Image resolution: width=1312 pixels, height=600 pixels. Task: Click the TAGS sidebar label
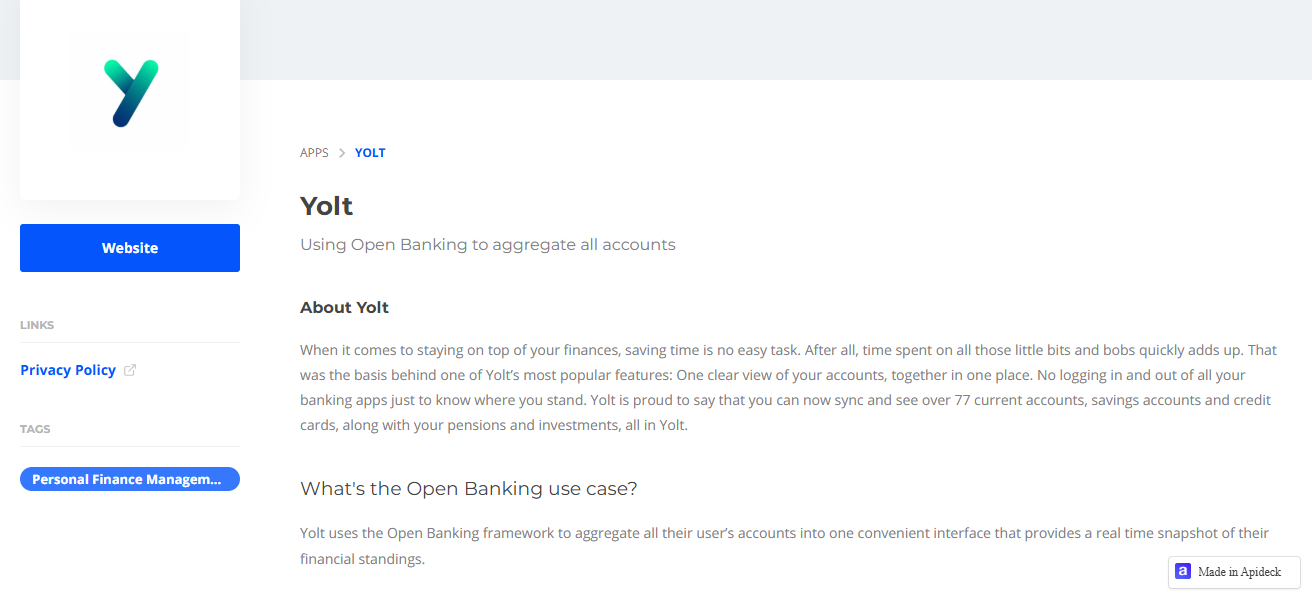pyautogui.click(x=35, y=429)
